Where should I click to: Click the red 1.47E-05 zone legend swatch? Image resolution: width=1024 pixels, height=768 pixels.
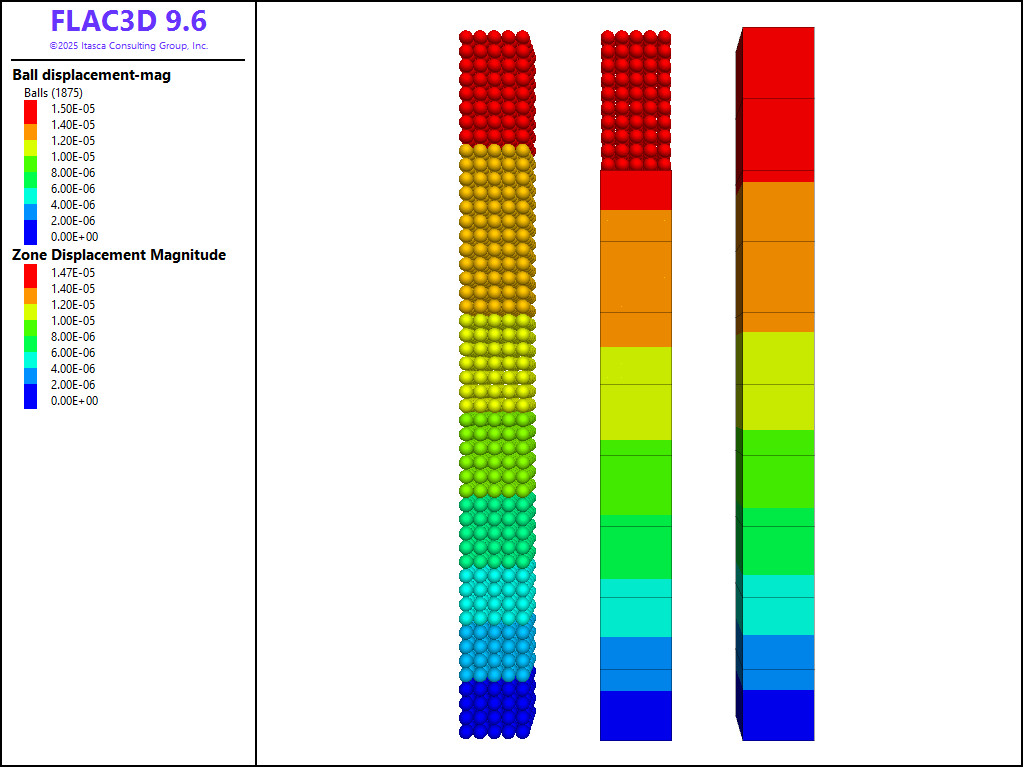point(30,273)
